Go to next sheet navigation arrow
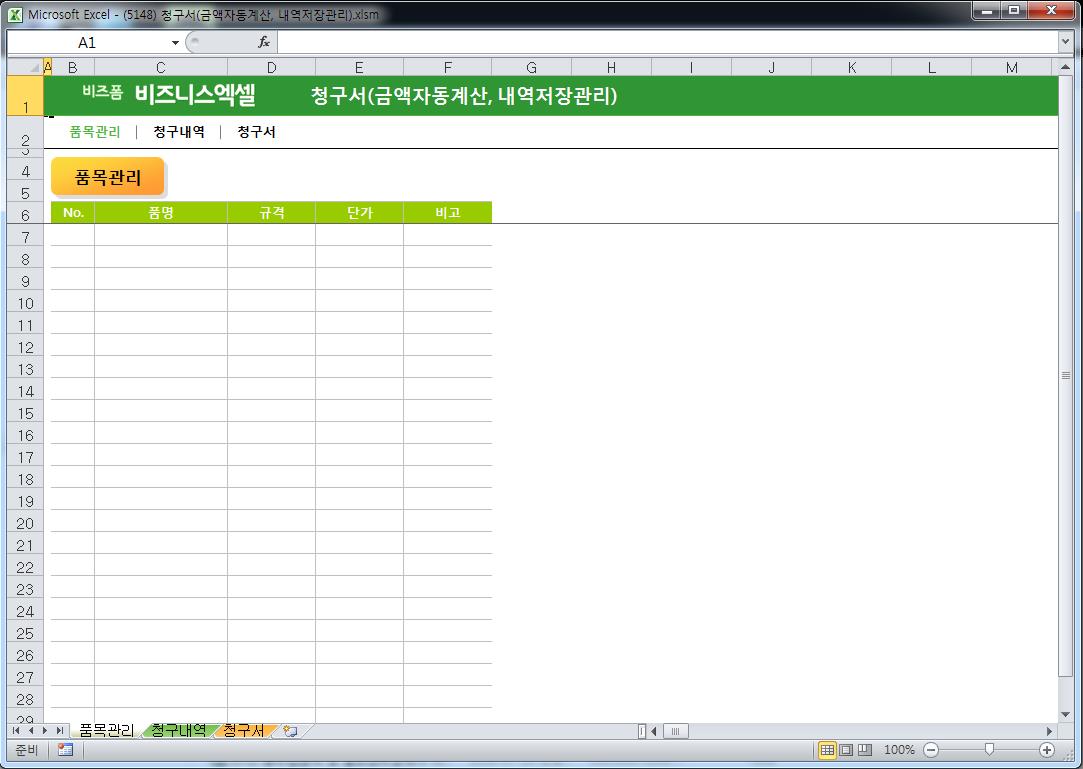The height and width of the screenshot is (769, 1083). pos(45,731)
